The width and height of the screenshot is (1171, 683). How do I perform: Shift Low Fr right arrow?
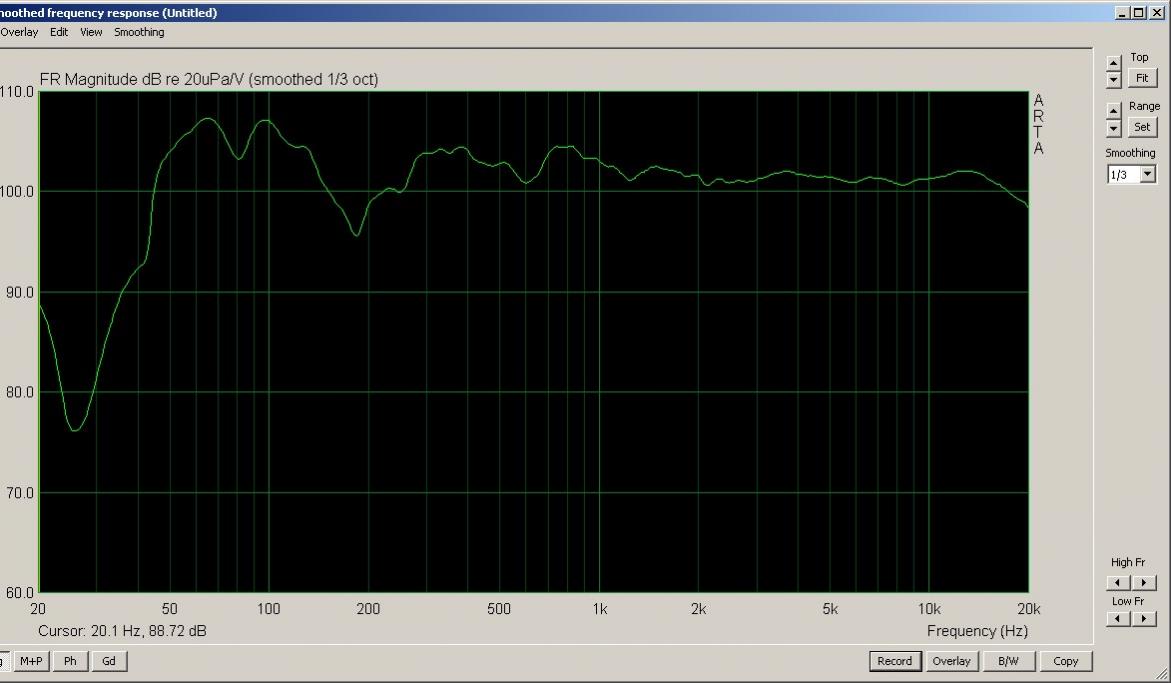point(1144,618)
